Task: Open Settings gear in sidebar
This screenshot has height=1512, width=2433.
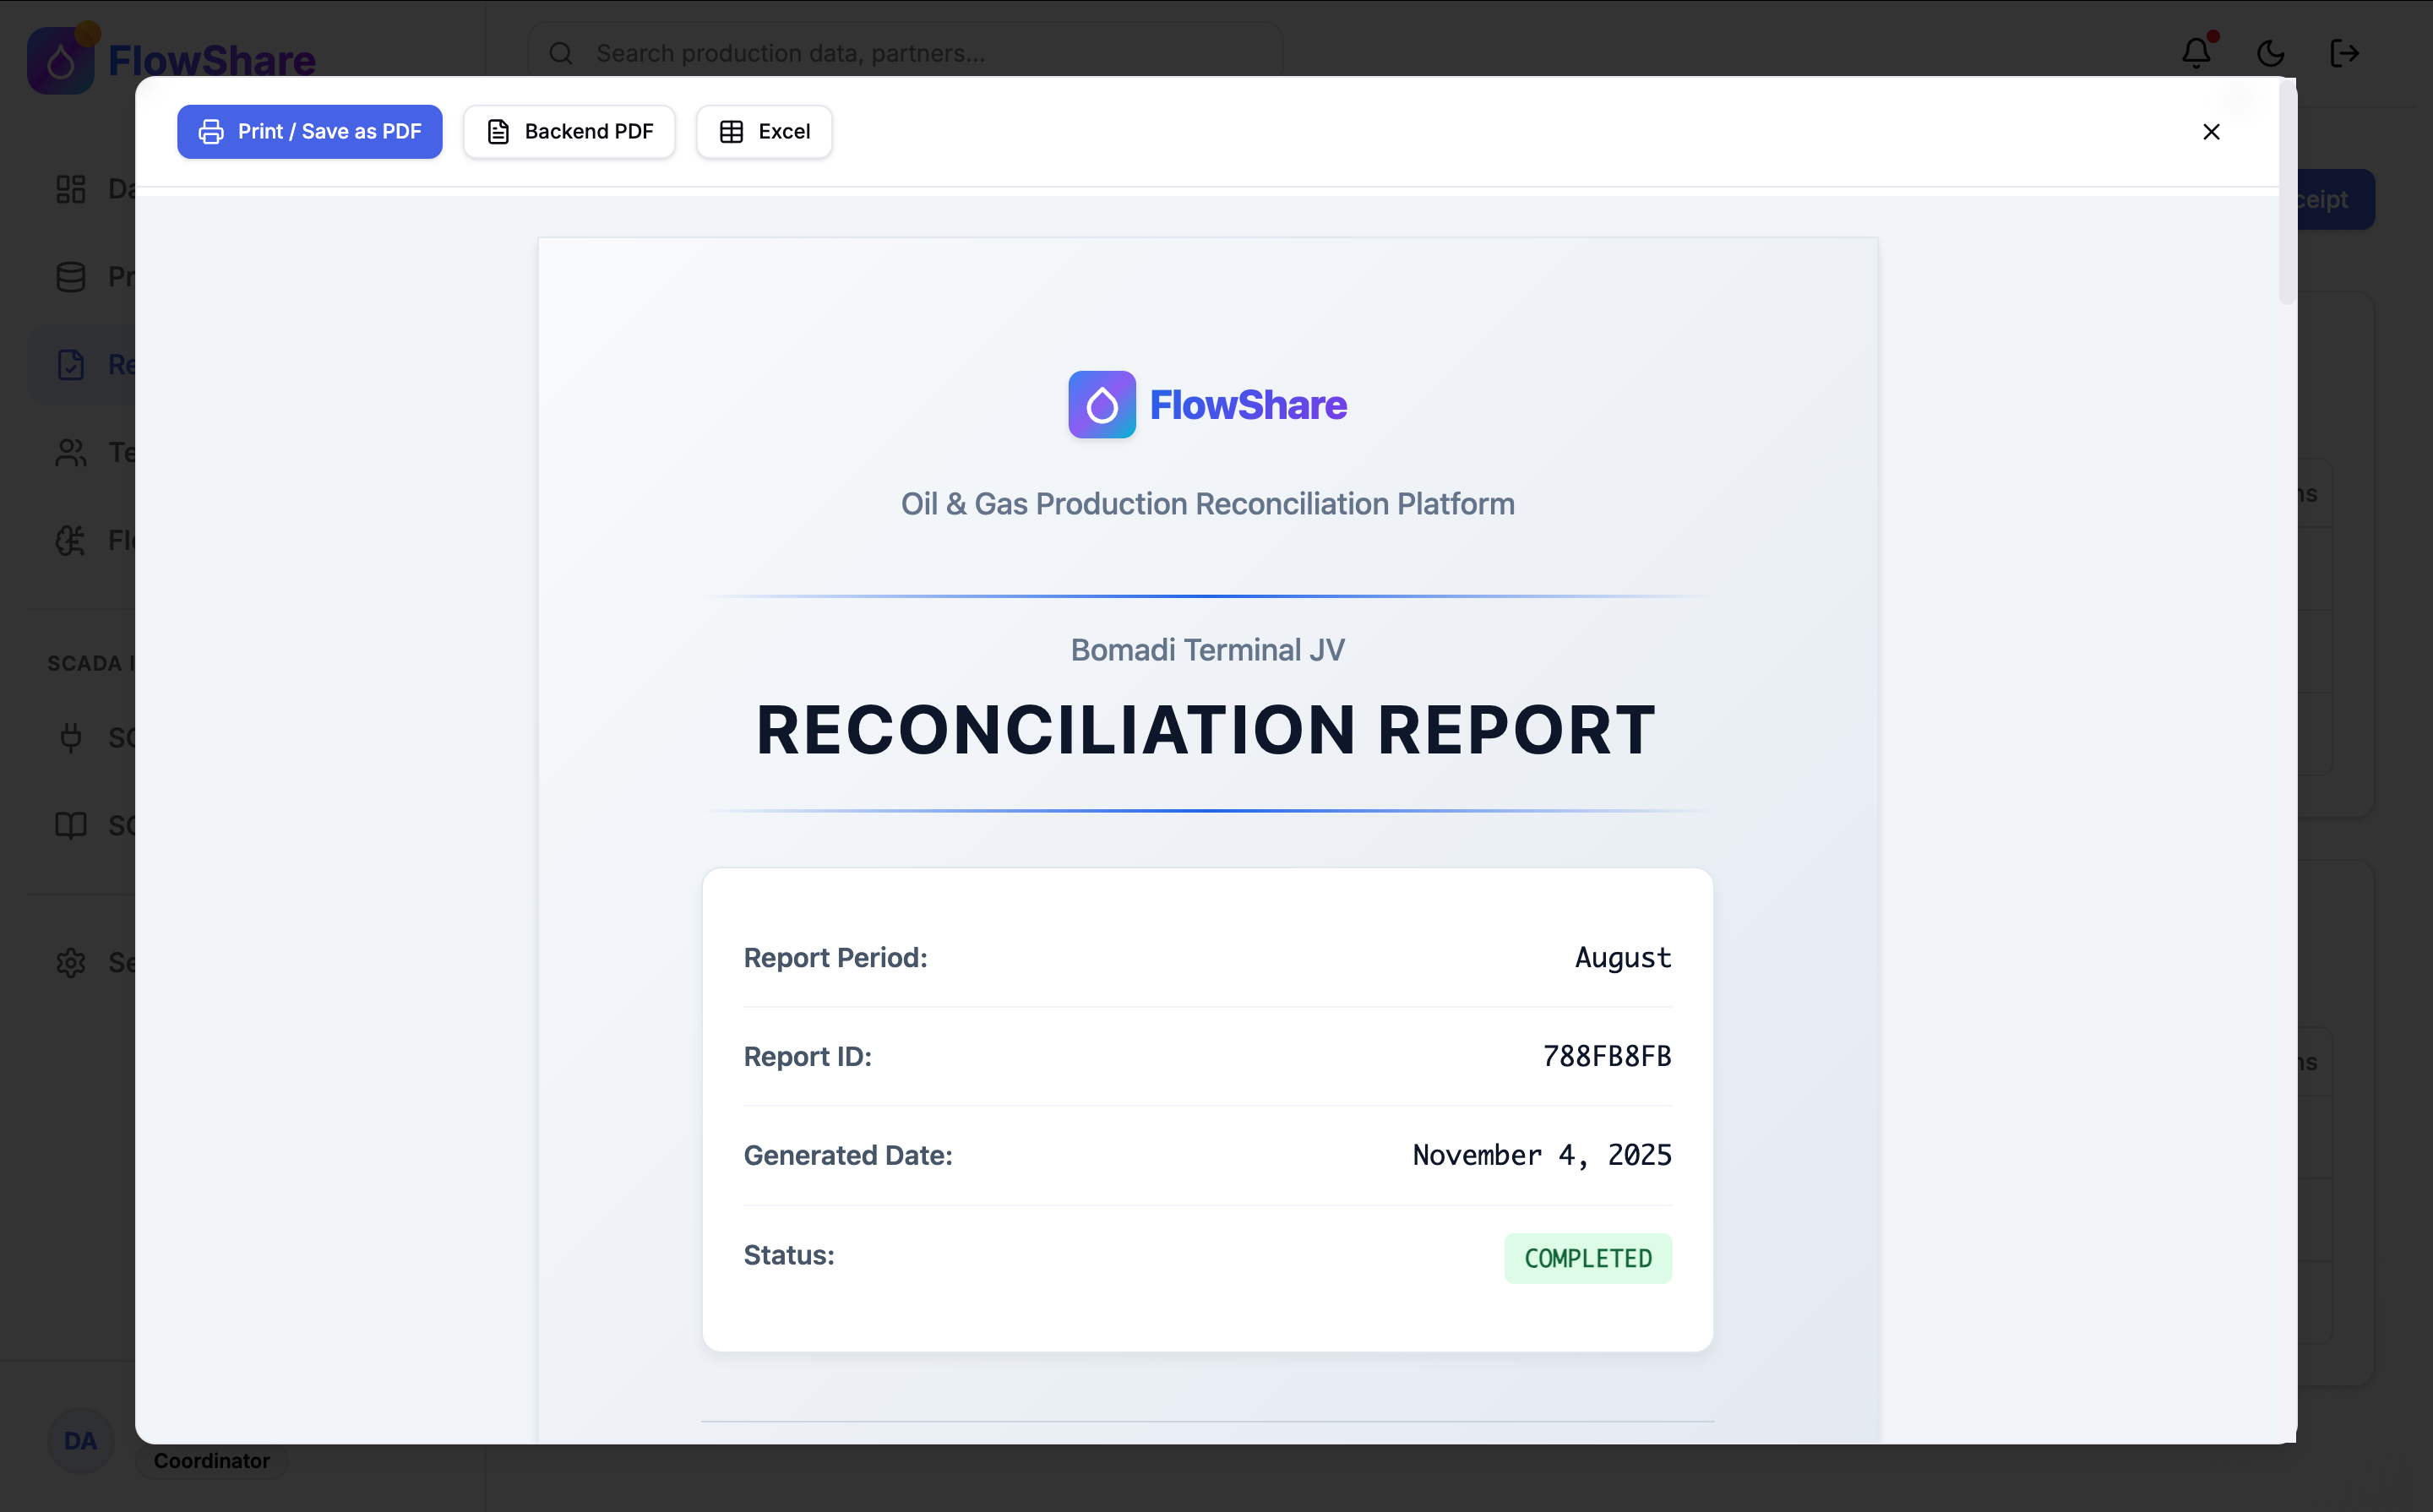Action: pos(71,963)
